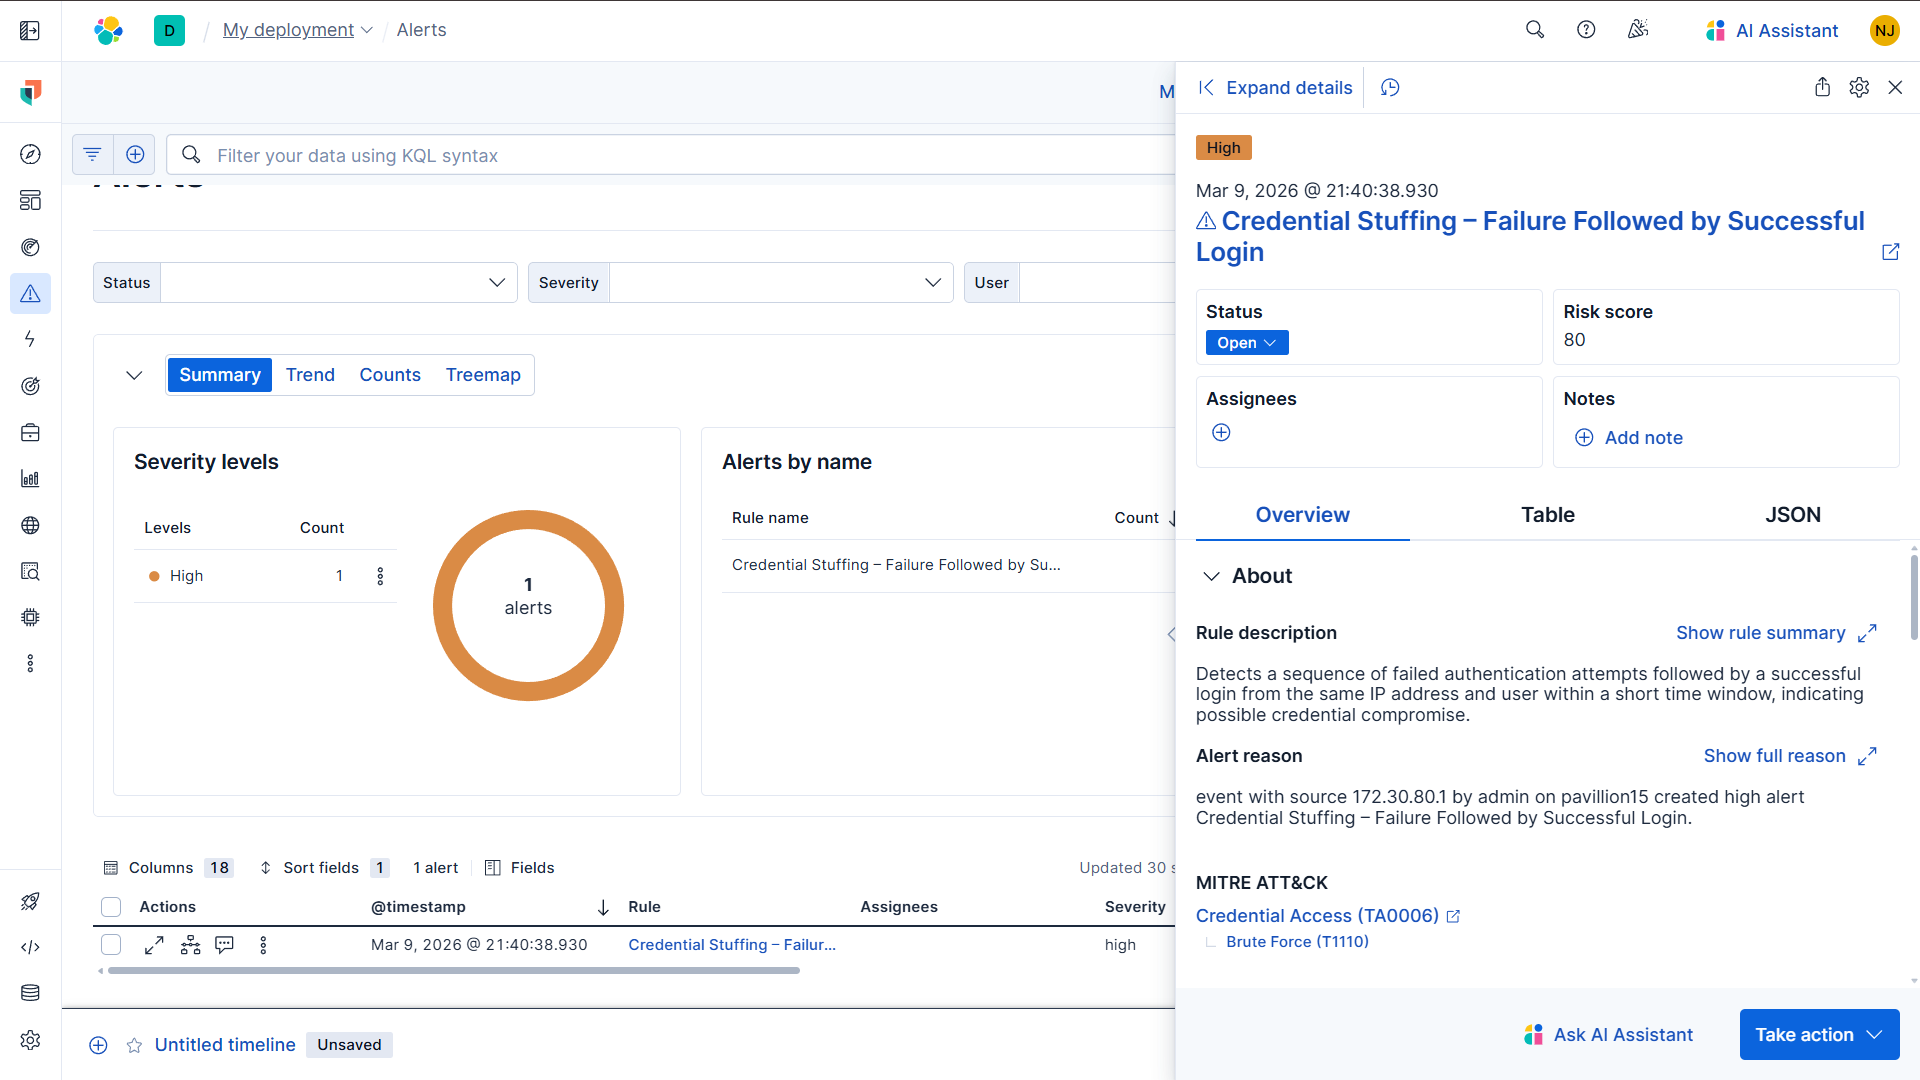The image size is (1920, 1080).
Task: Select the Dashboards icon in the left sidebar
Action: [x=31, y=200]
